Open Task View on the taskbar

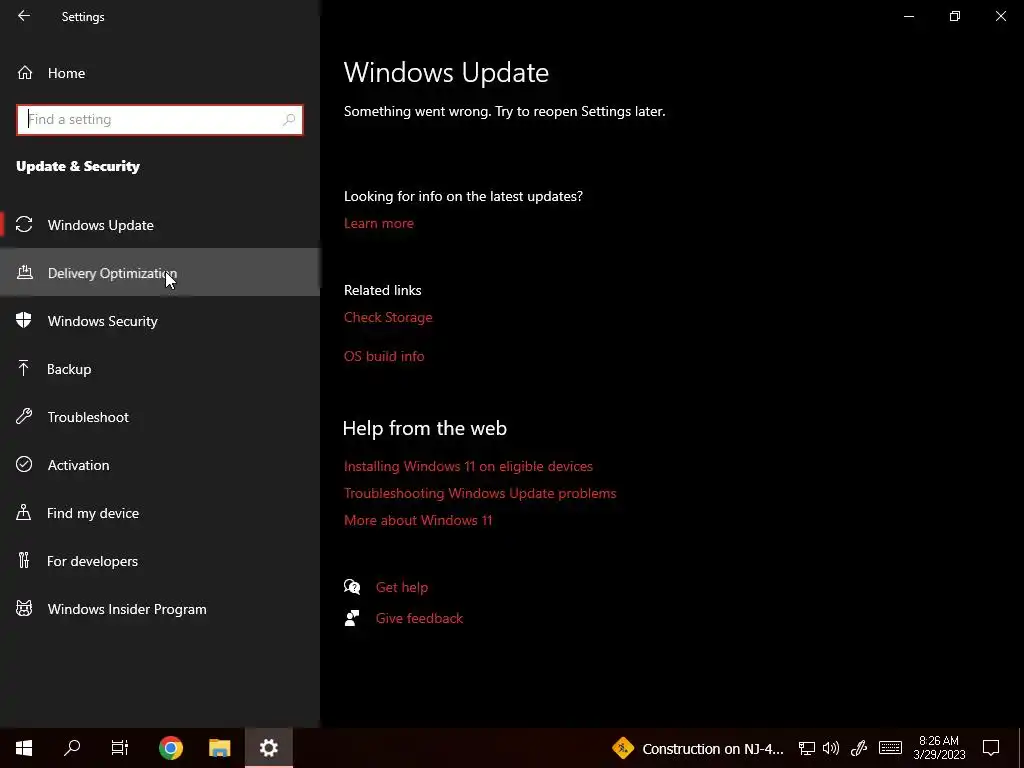click(x=120, y=748)
